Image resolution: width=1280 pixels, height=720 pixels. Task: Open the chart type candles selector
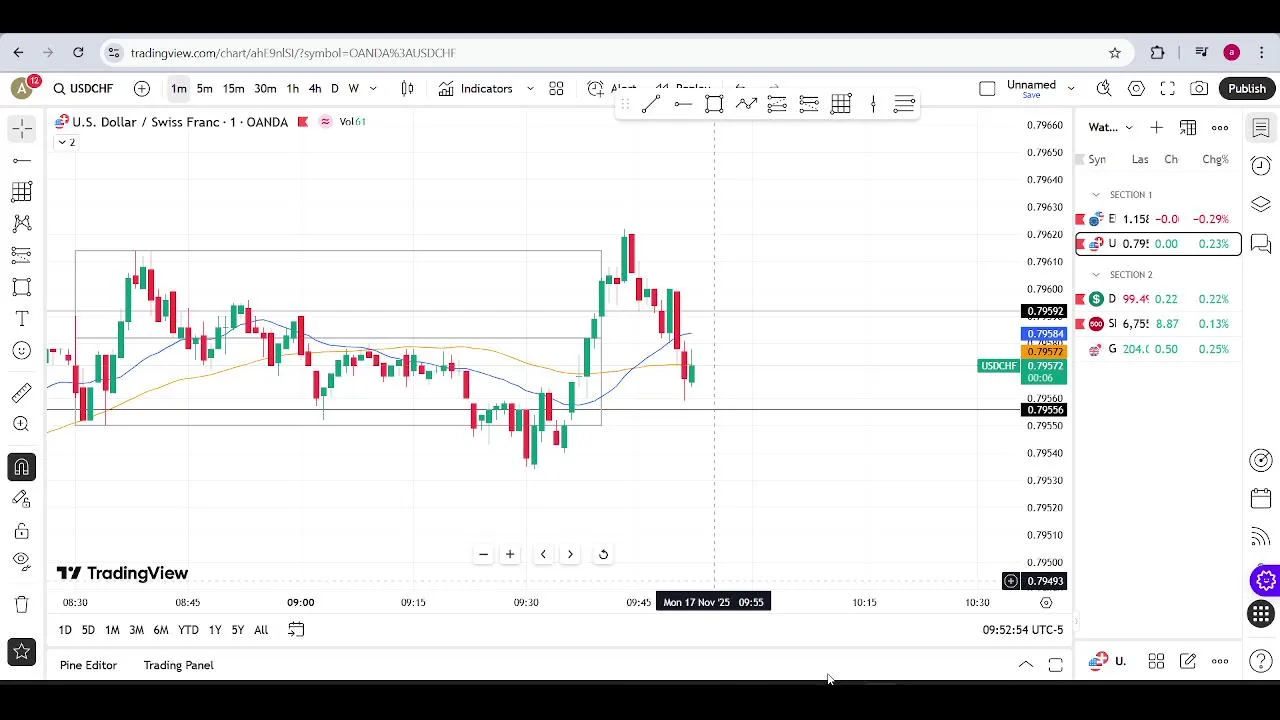[x=407, y=89]
